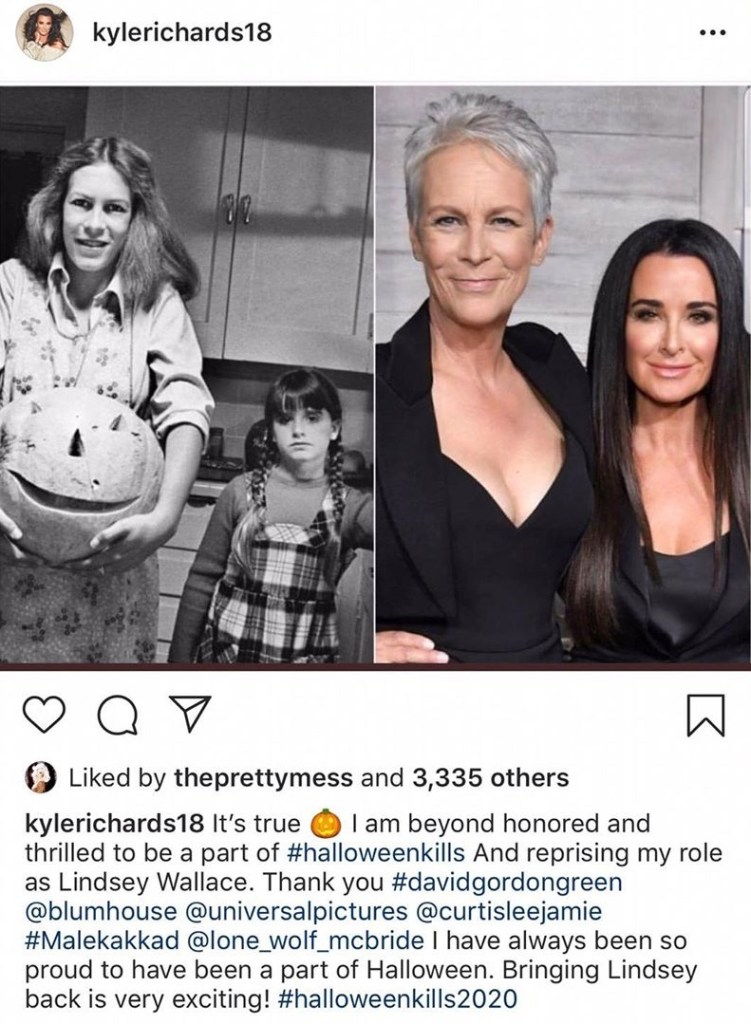Open comments with speech bubble icon
Image resolution: width=751 pixels, height=1024 pixels.
(x=117, y=716)
